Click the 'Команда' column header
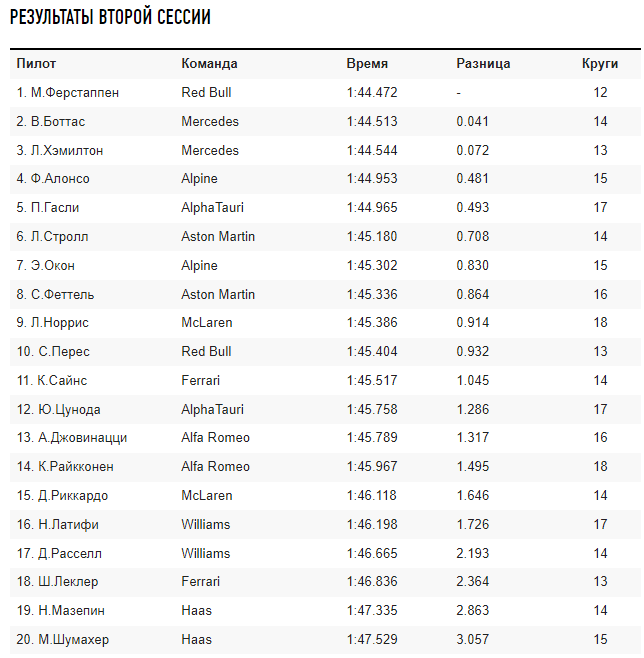The width and height of the screenshot is (644, 658). [209, 64]
